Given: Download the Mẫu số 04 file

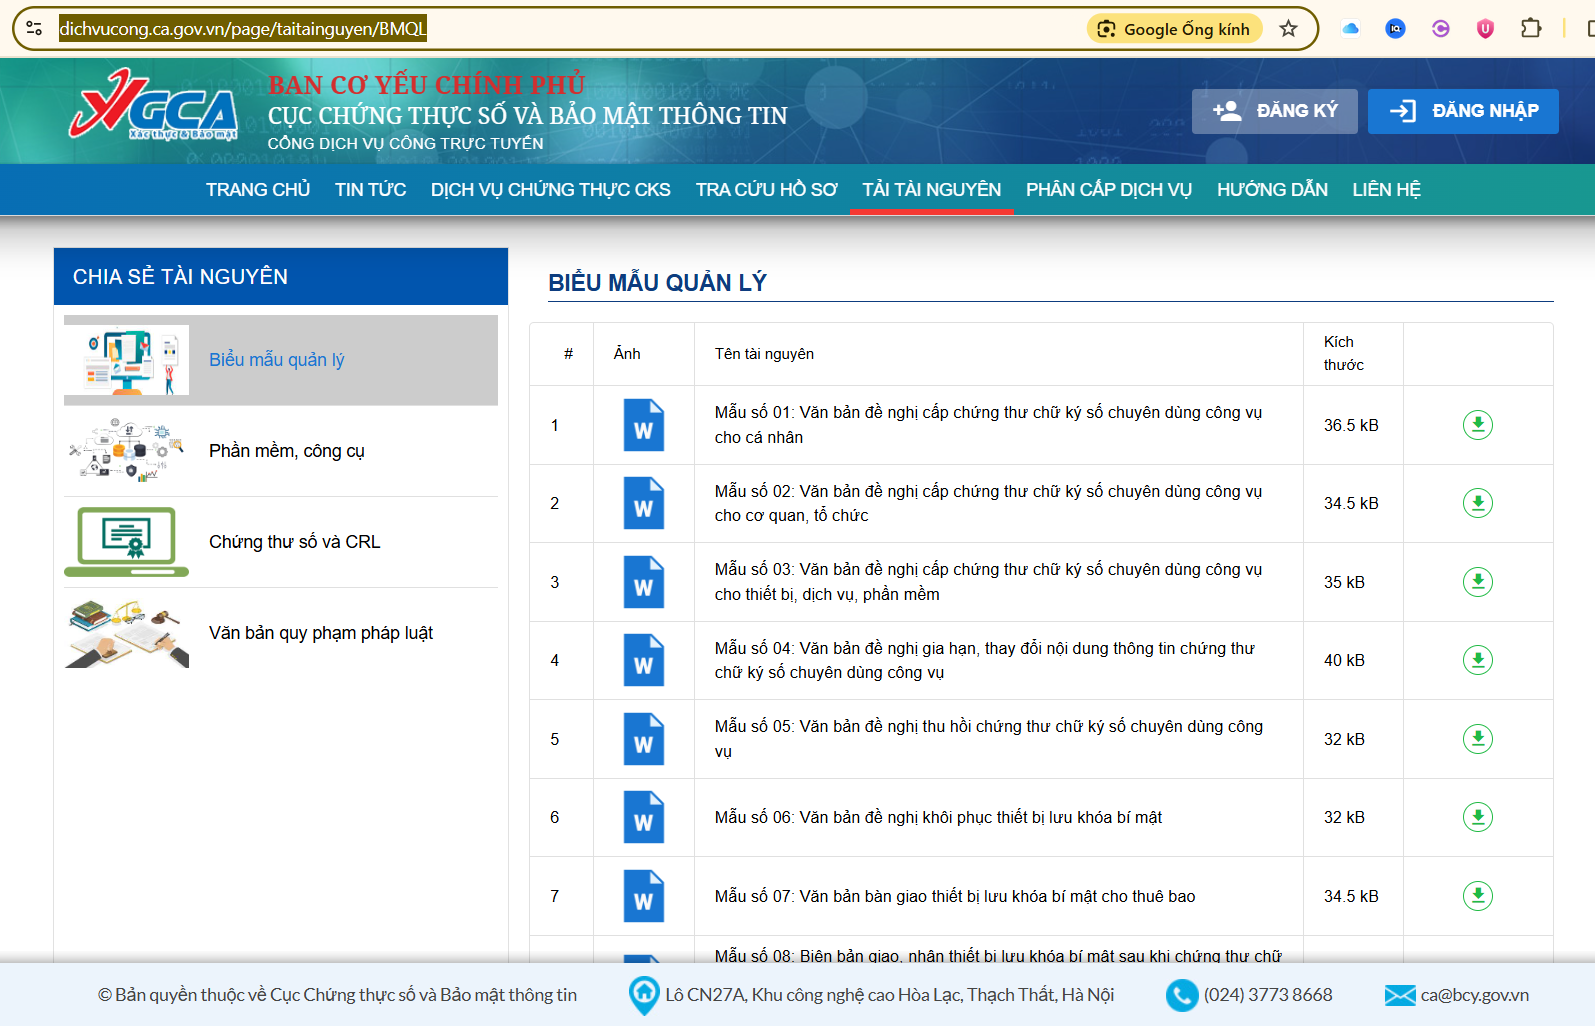Looking at the screenshot, I should tap(1477, 660).
